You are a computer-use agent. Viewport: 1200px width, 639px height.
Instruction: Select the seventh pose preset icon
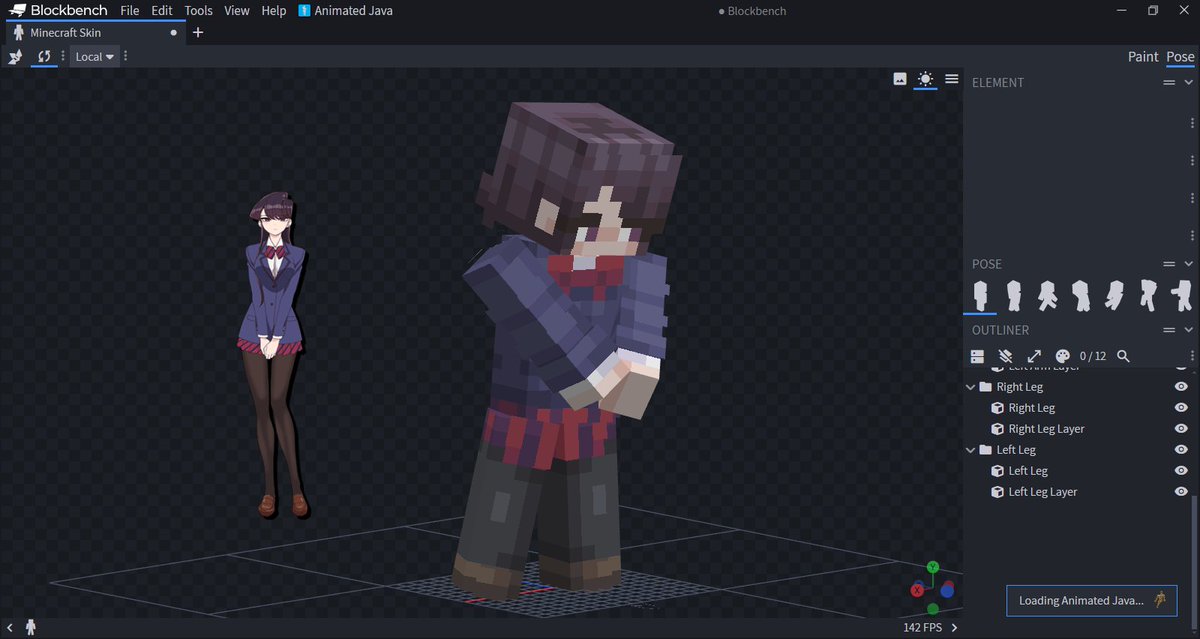[x=1180, y=295]
